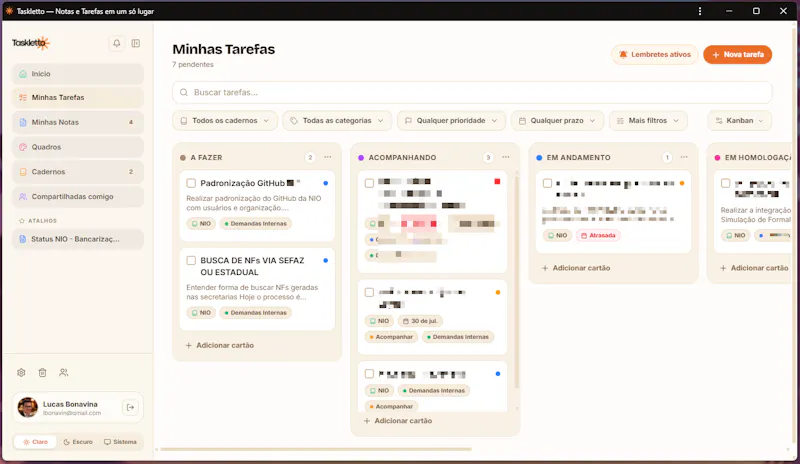
Task: Open the application three-dot menu in the title bar
Action: (700, 11)
